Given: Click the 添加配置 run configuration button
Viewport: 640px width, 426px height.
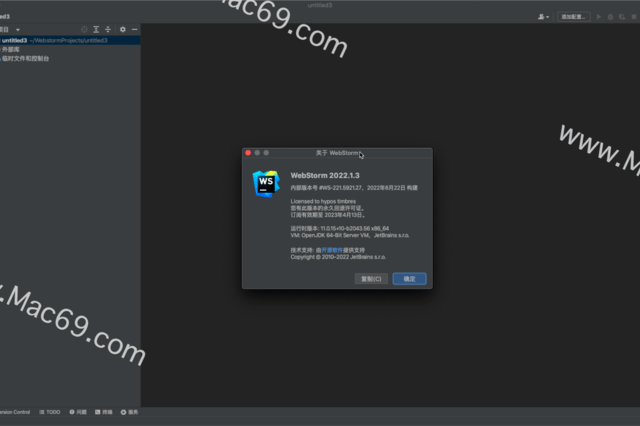Looking at the screenshot, I should (x=573, y=17).
